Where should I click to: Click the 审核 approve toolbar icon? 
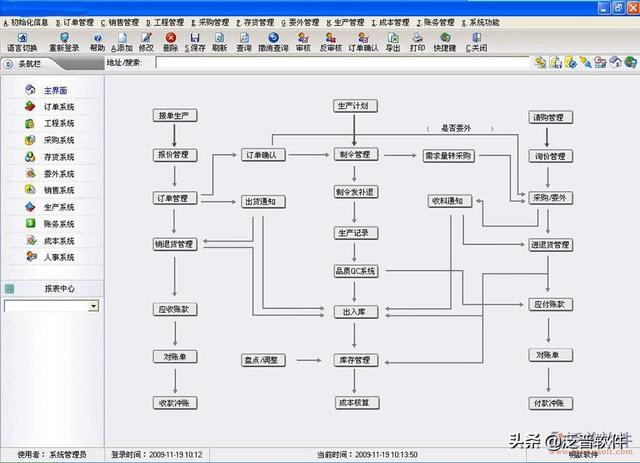[303, 38]
